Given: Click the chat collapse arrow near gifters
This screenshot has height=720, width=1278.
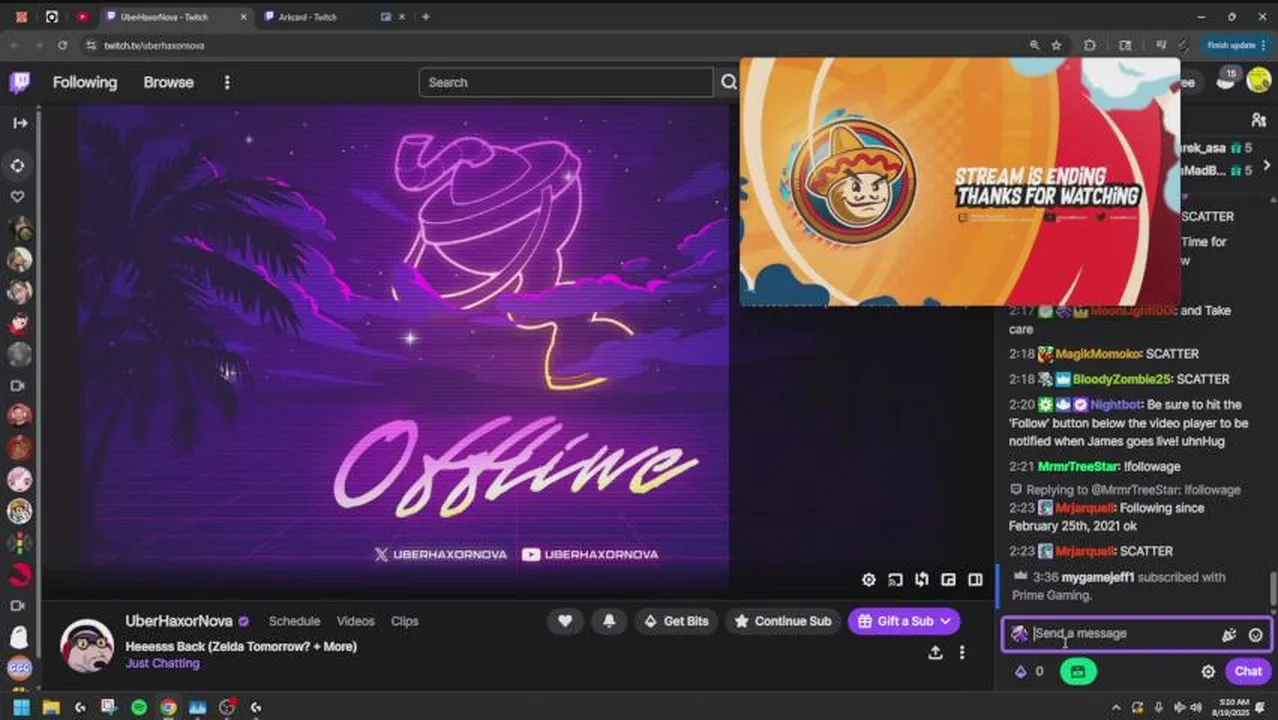Looking at the screenshot, I should [1266, 165].
